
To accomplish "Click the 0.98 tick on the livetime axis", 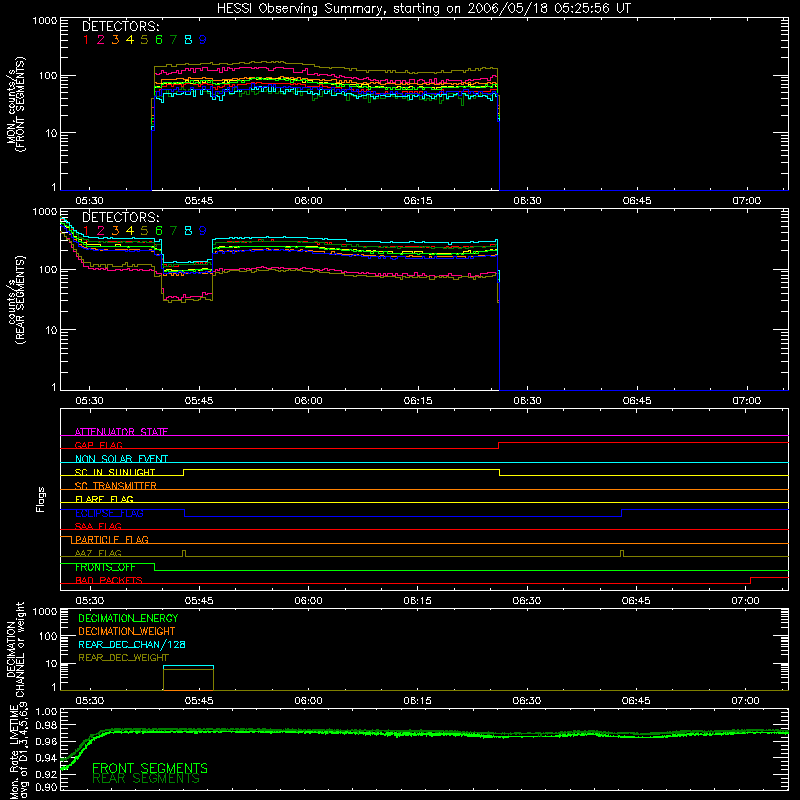I will 46,725.
